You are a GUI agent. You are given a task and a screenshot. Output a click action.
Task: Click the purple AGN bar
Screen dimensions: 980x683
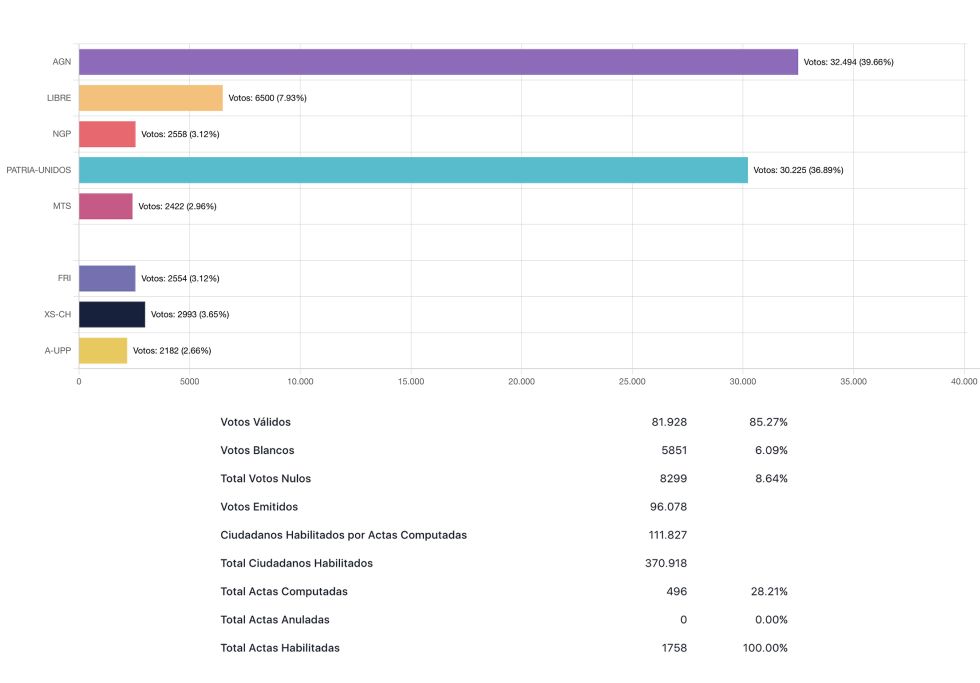pyautogui.click(x=438, y=62)
